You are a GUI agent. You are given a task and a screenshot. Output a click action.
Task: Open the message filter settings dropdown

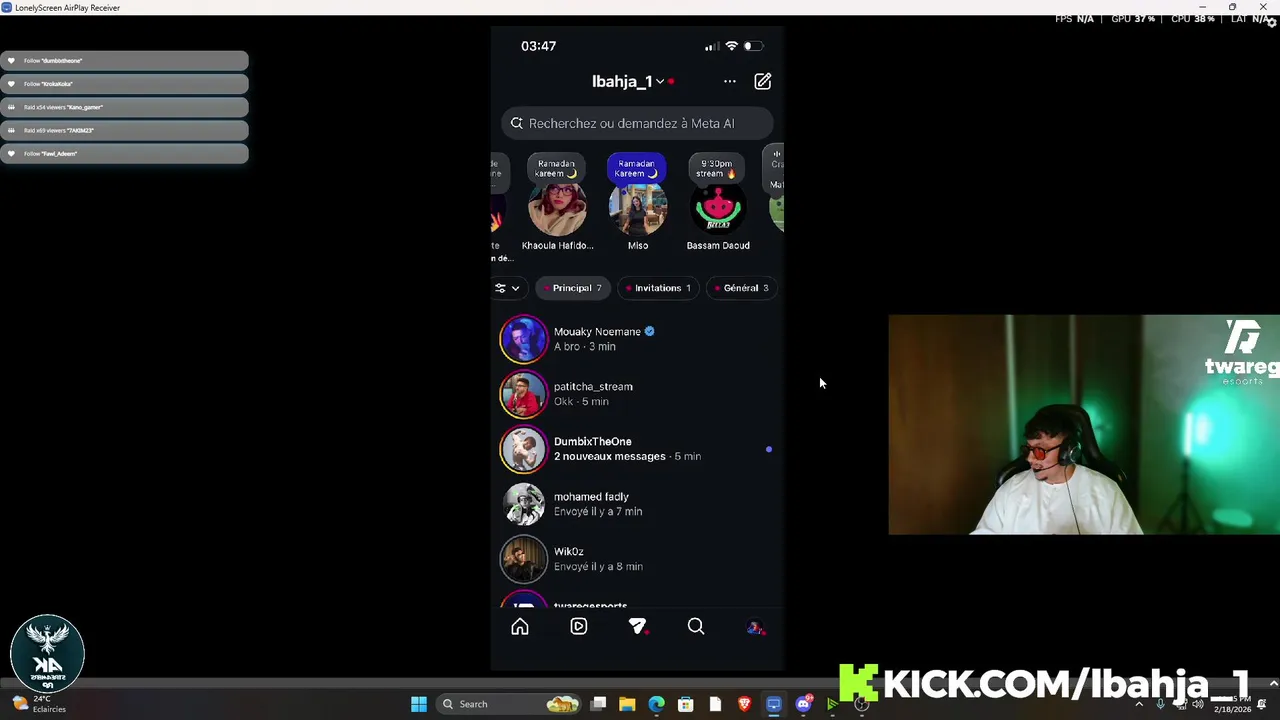[x=507, y=288]
